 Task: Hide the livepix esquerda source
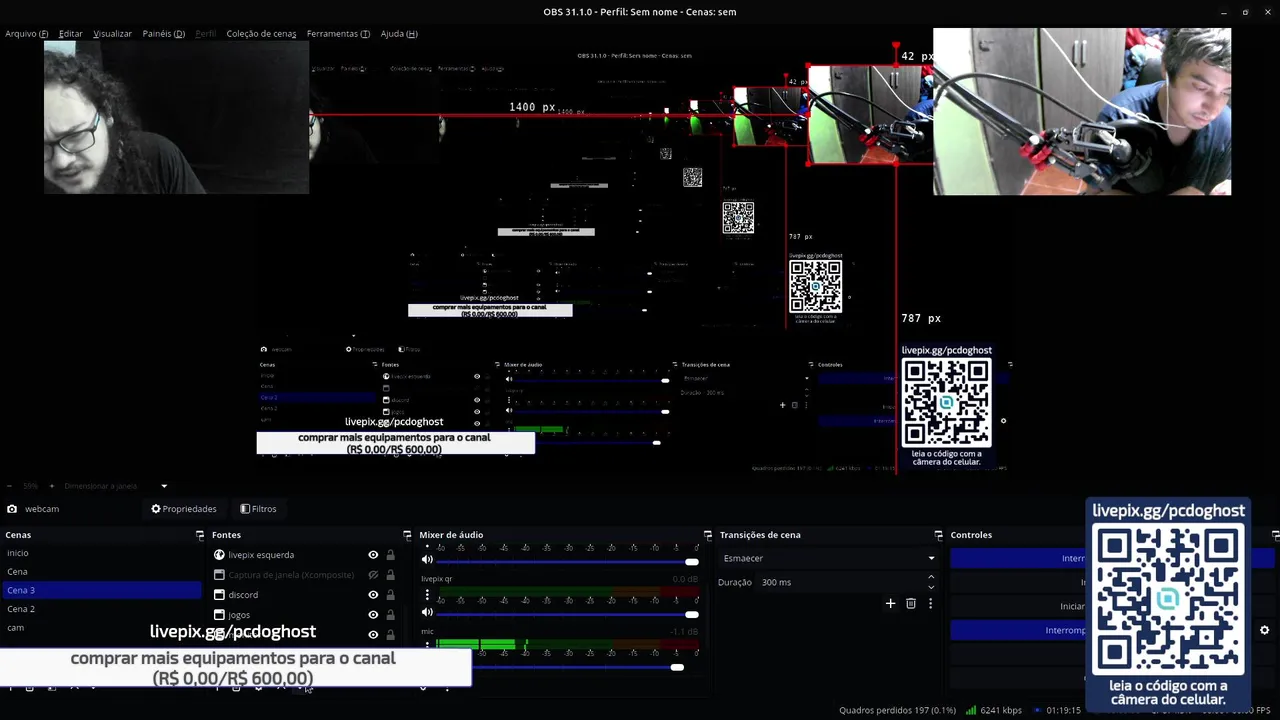point(373,555)
